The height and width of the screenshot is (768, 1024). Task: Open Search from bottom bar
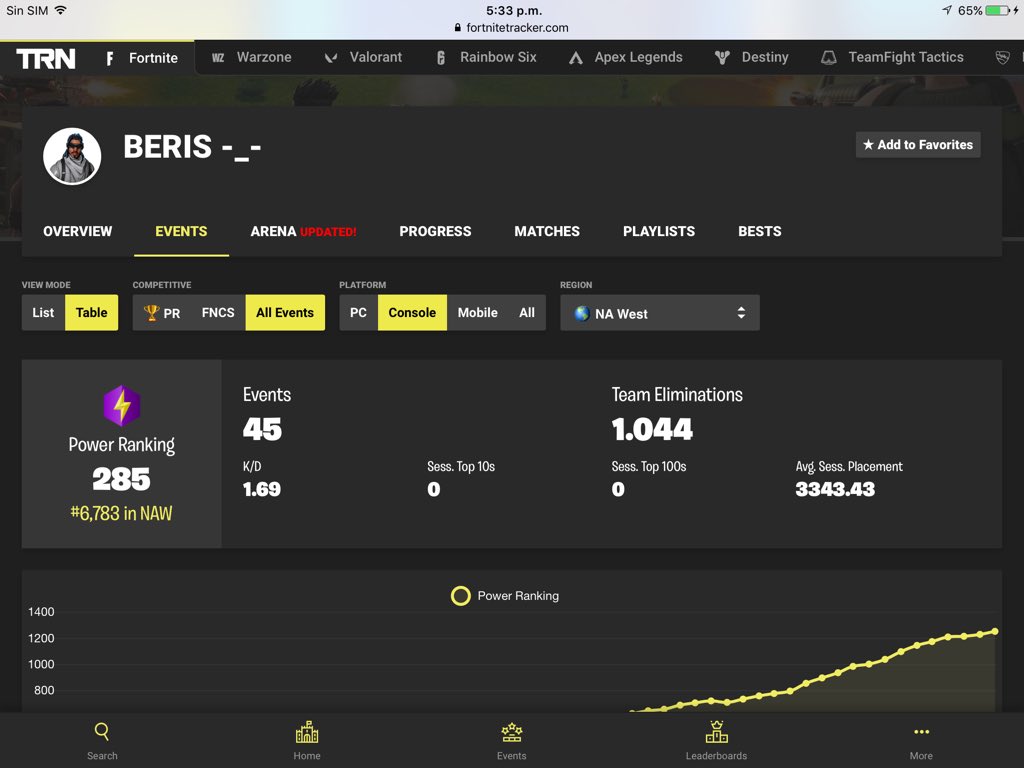(103, 741)
